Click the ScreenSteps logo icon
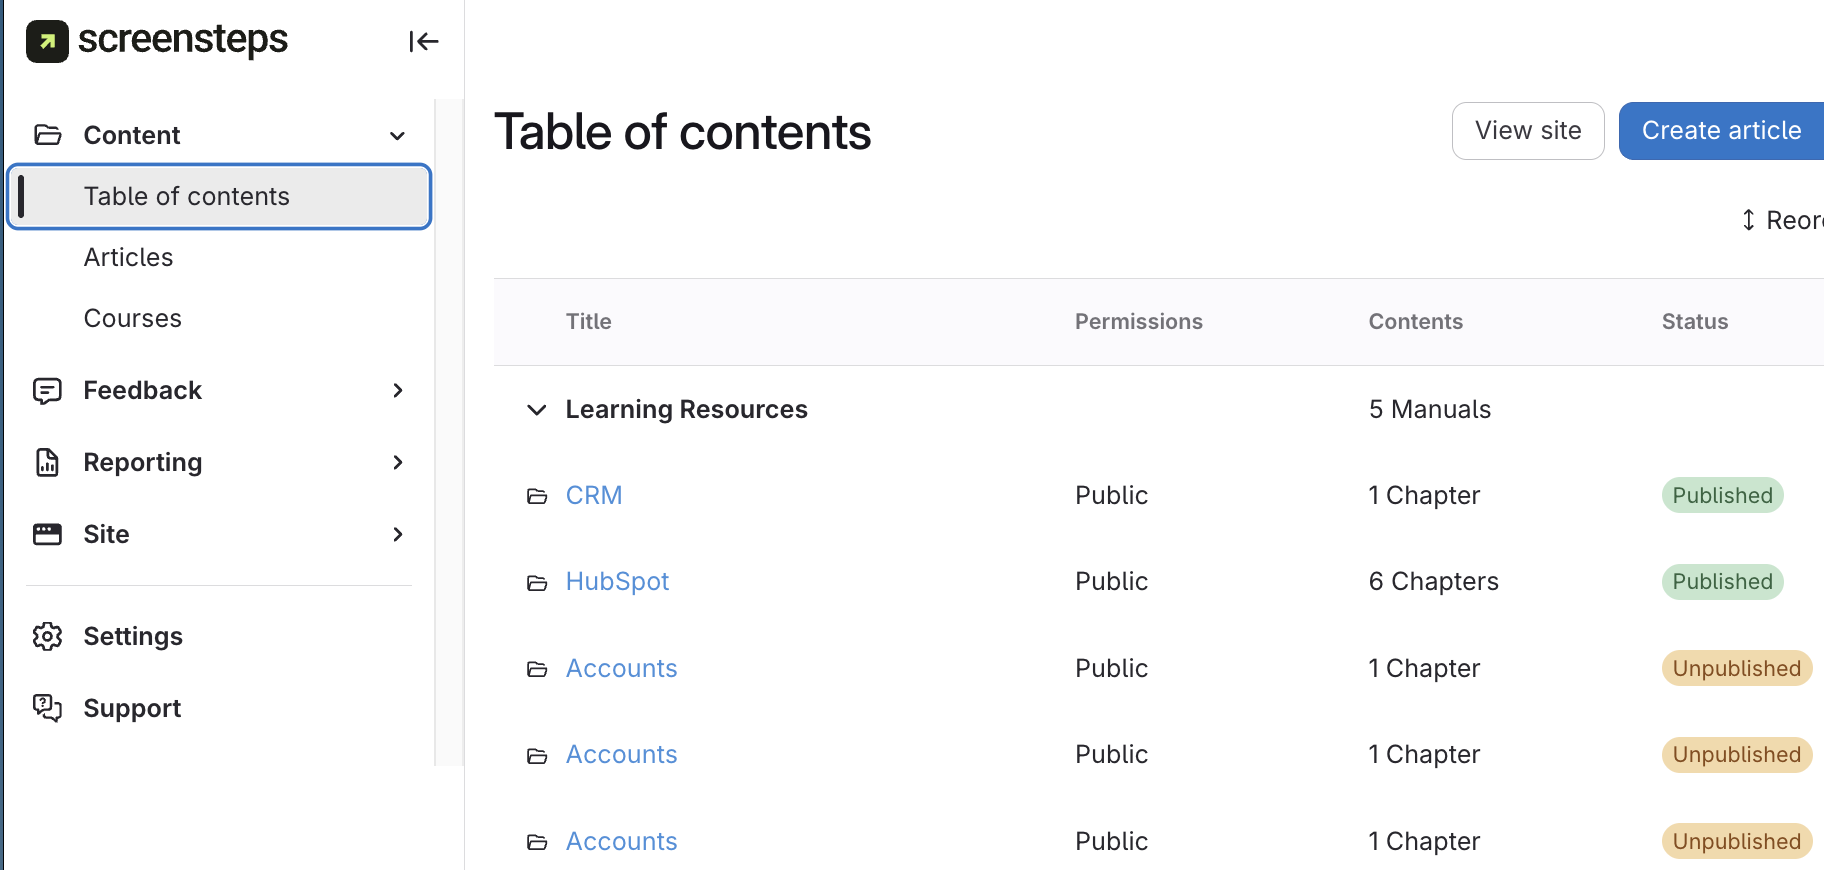Screen dimensions: 1824x870 point(47,41)
